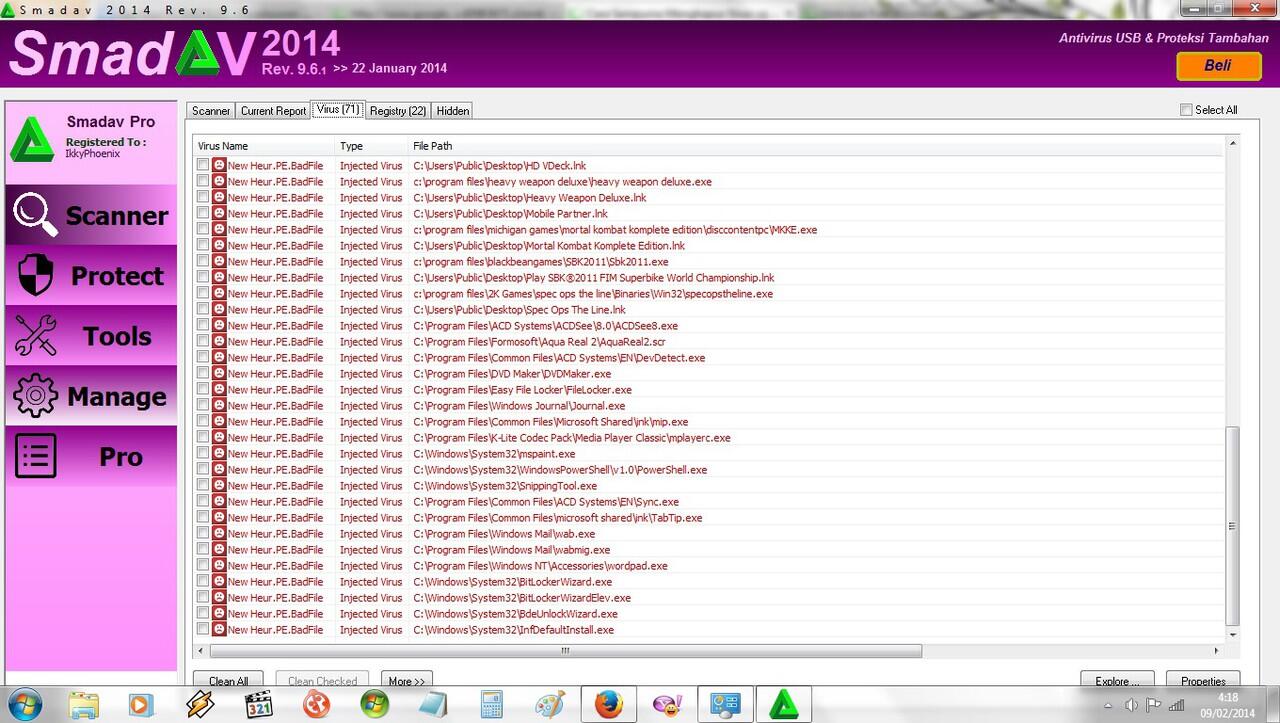The image size is (1280, 723).
Task: Select the Virus (71) tab
Action: pyautogui.click(x=338, y=108)
